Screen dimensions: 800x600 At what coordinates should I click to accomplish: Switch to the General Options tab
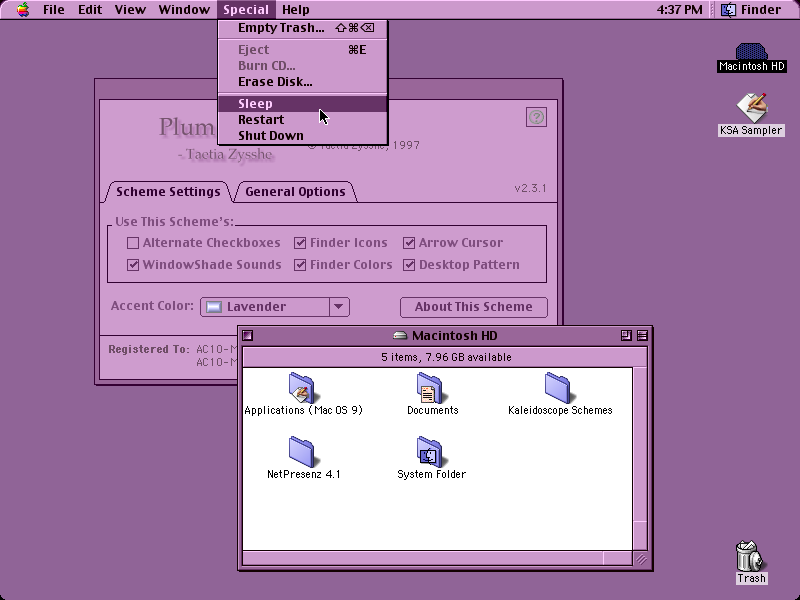[x=295, y=192]
